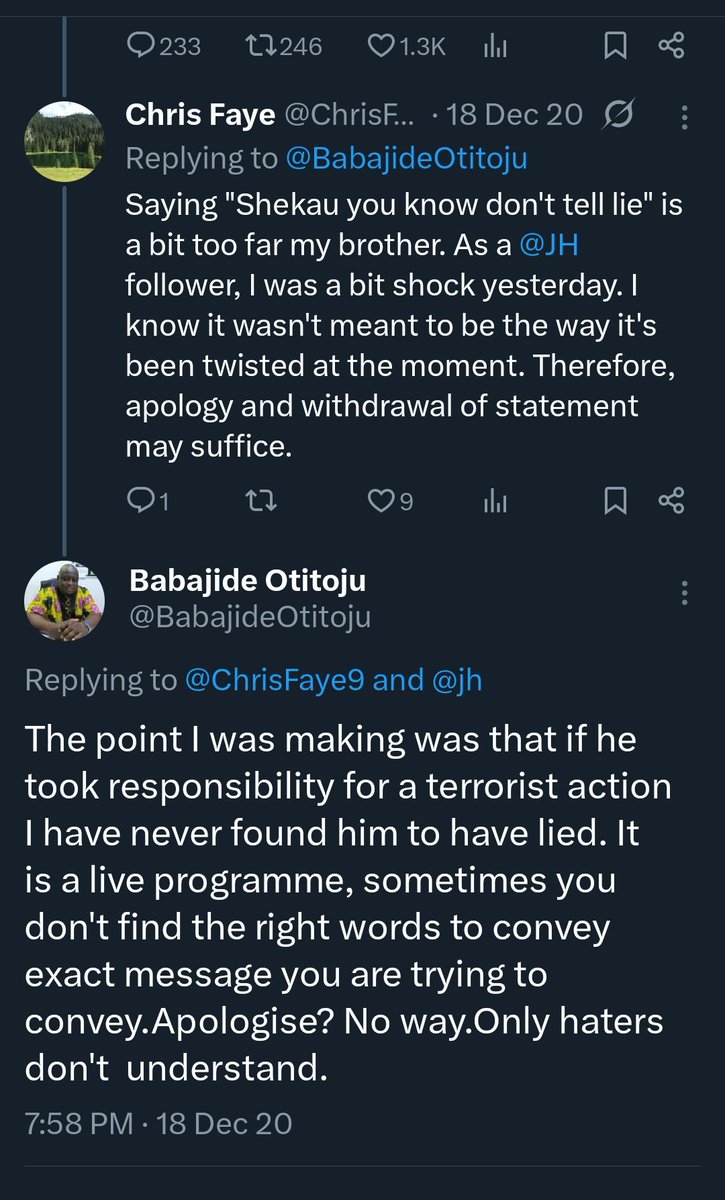Bookmark Chris Faye's tweet
The height and width of the screenshot is (1200, 725).
[x=617, y=501]
